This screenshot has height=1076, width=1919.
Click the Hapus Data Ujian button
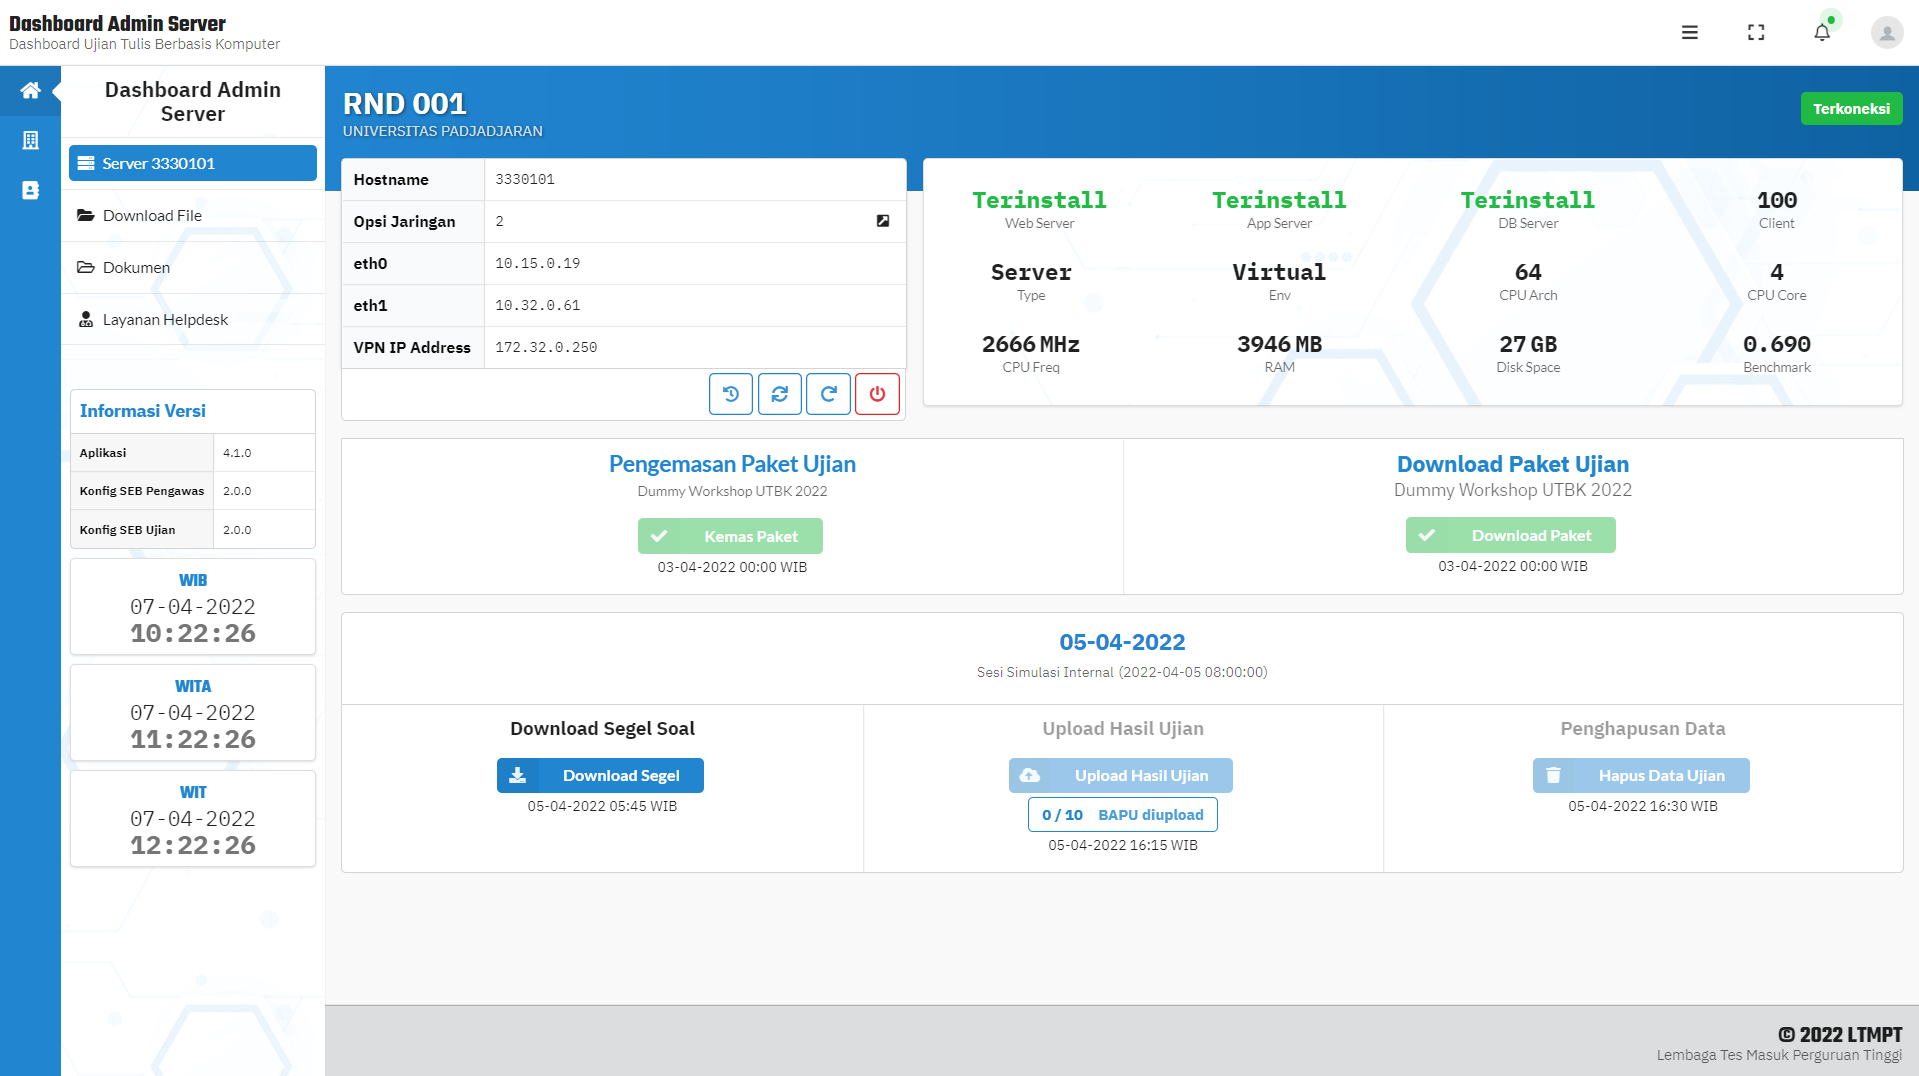(x=1641, y=775)
